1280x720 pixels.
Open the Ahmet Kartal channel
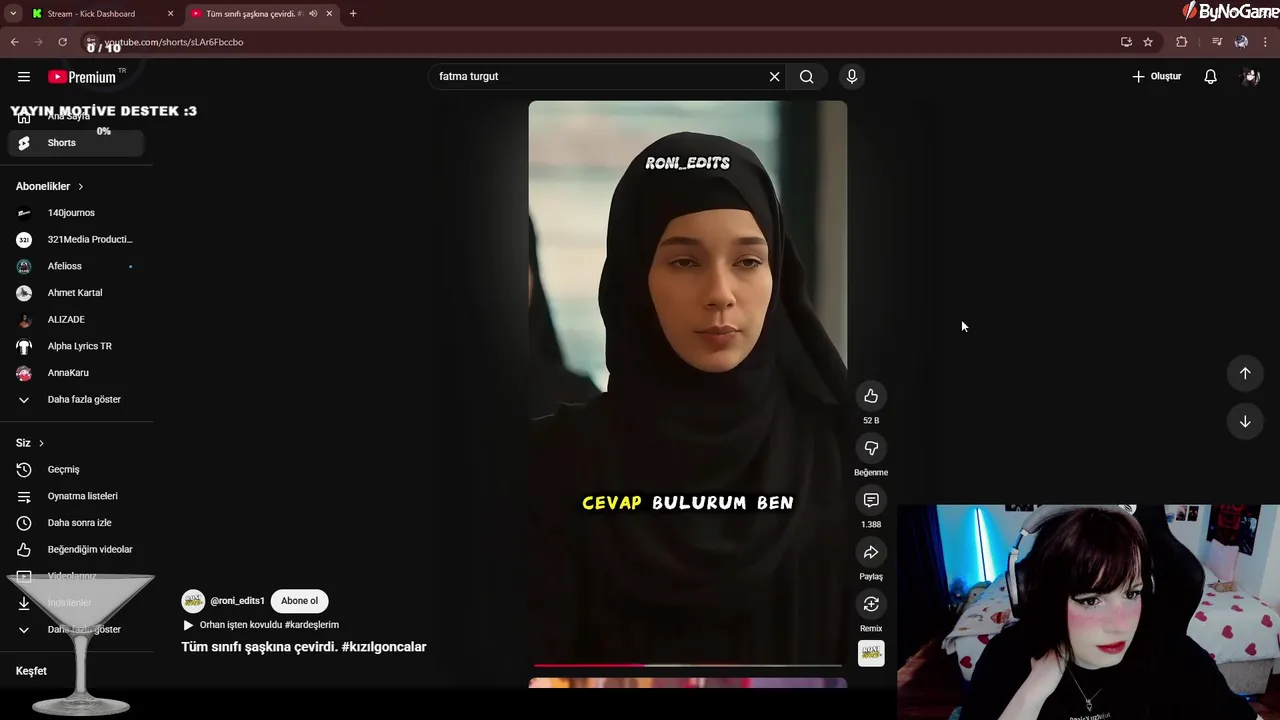click(76, 293)
